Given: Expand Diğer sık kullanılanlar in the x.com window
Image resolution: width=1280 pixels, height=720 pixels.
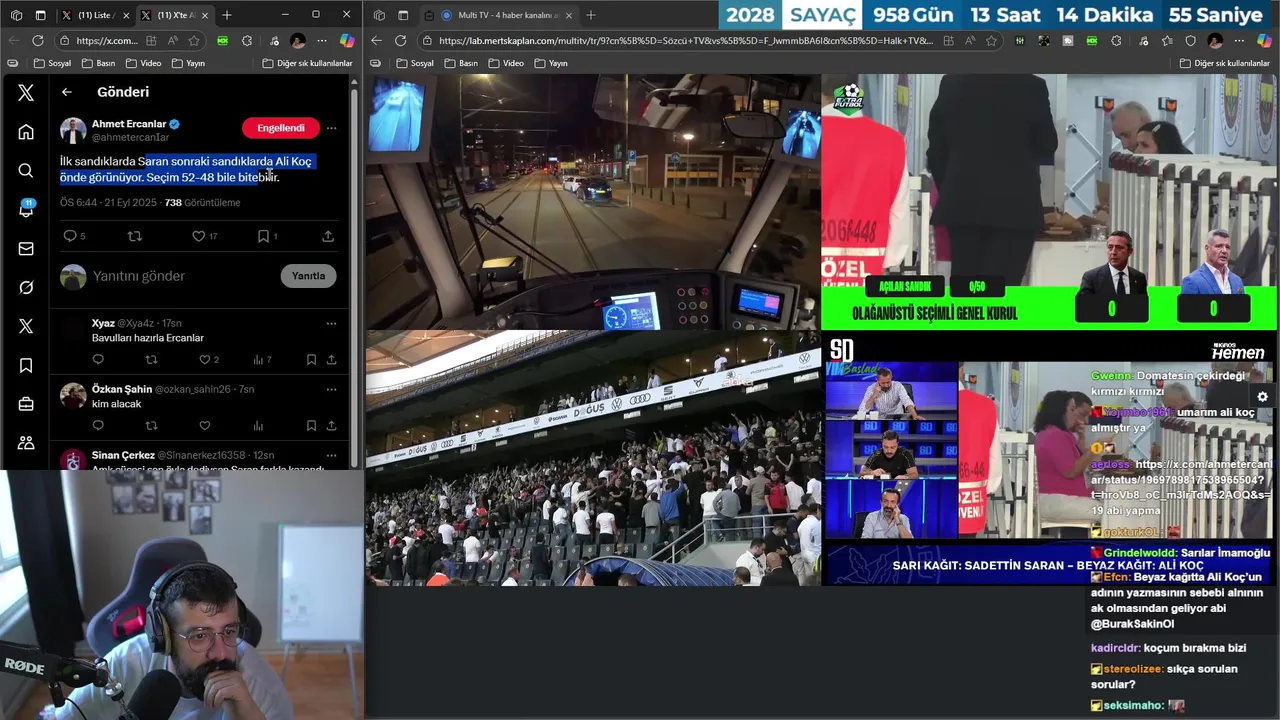Looking at the screenshot, I should point(308,63).
